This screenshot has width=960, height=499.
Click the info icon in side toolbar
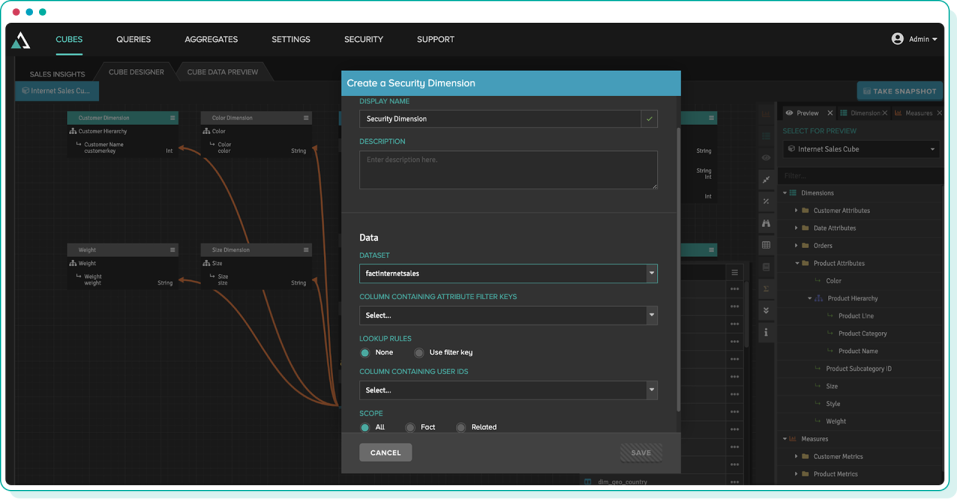[766, 332]
